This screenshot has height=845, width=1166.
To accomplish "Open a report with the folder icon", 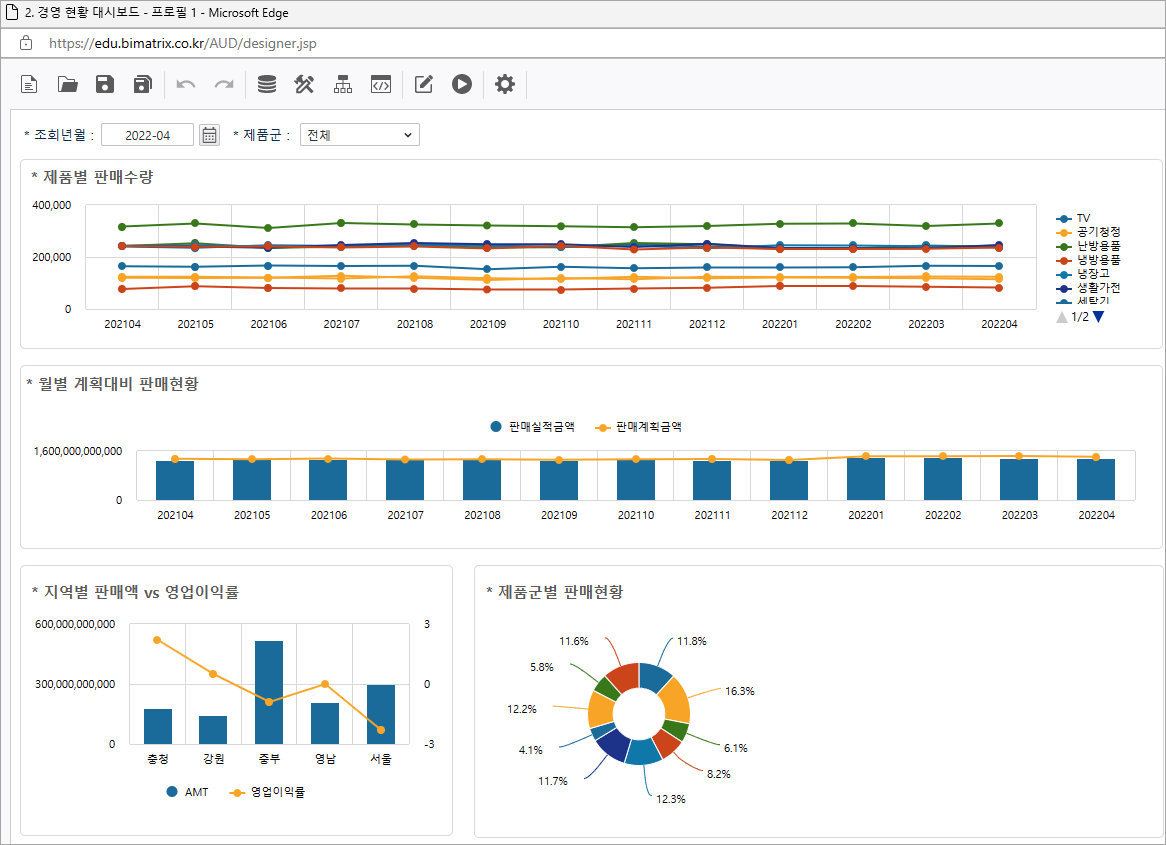I will click(68, 85).
